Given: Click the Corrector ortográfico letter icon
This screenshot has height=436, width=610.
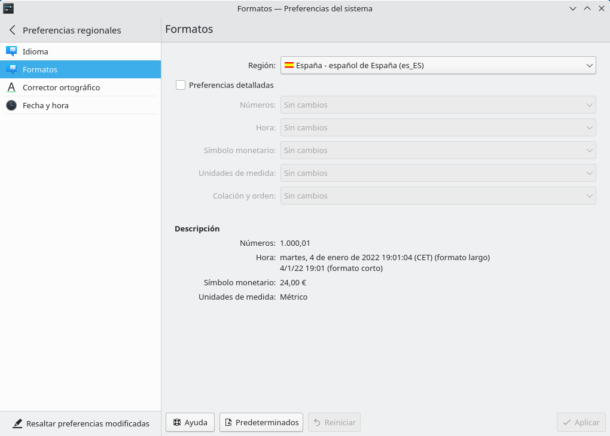Looking at the screenshot, I should [11, 87].
